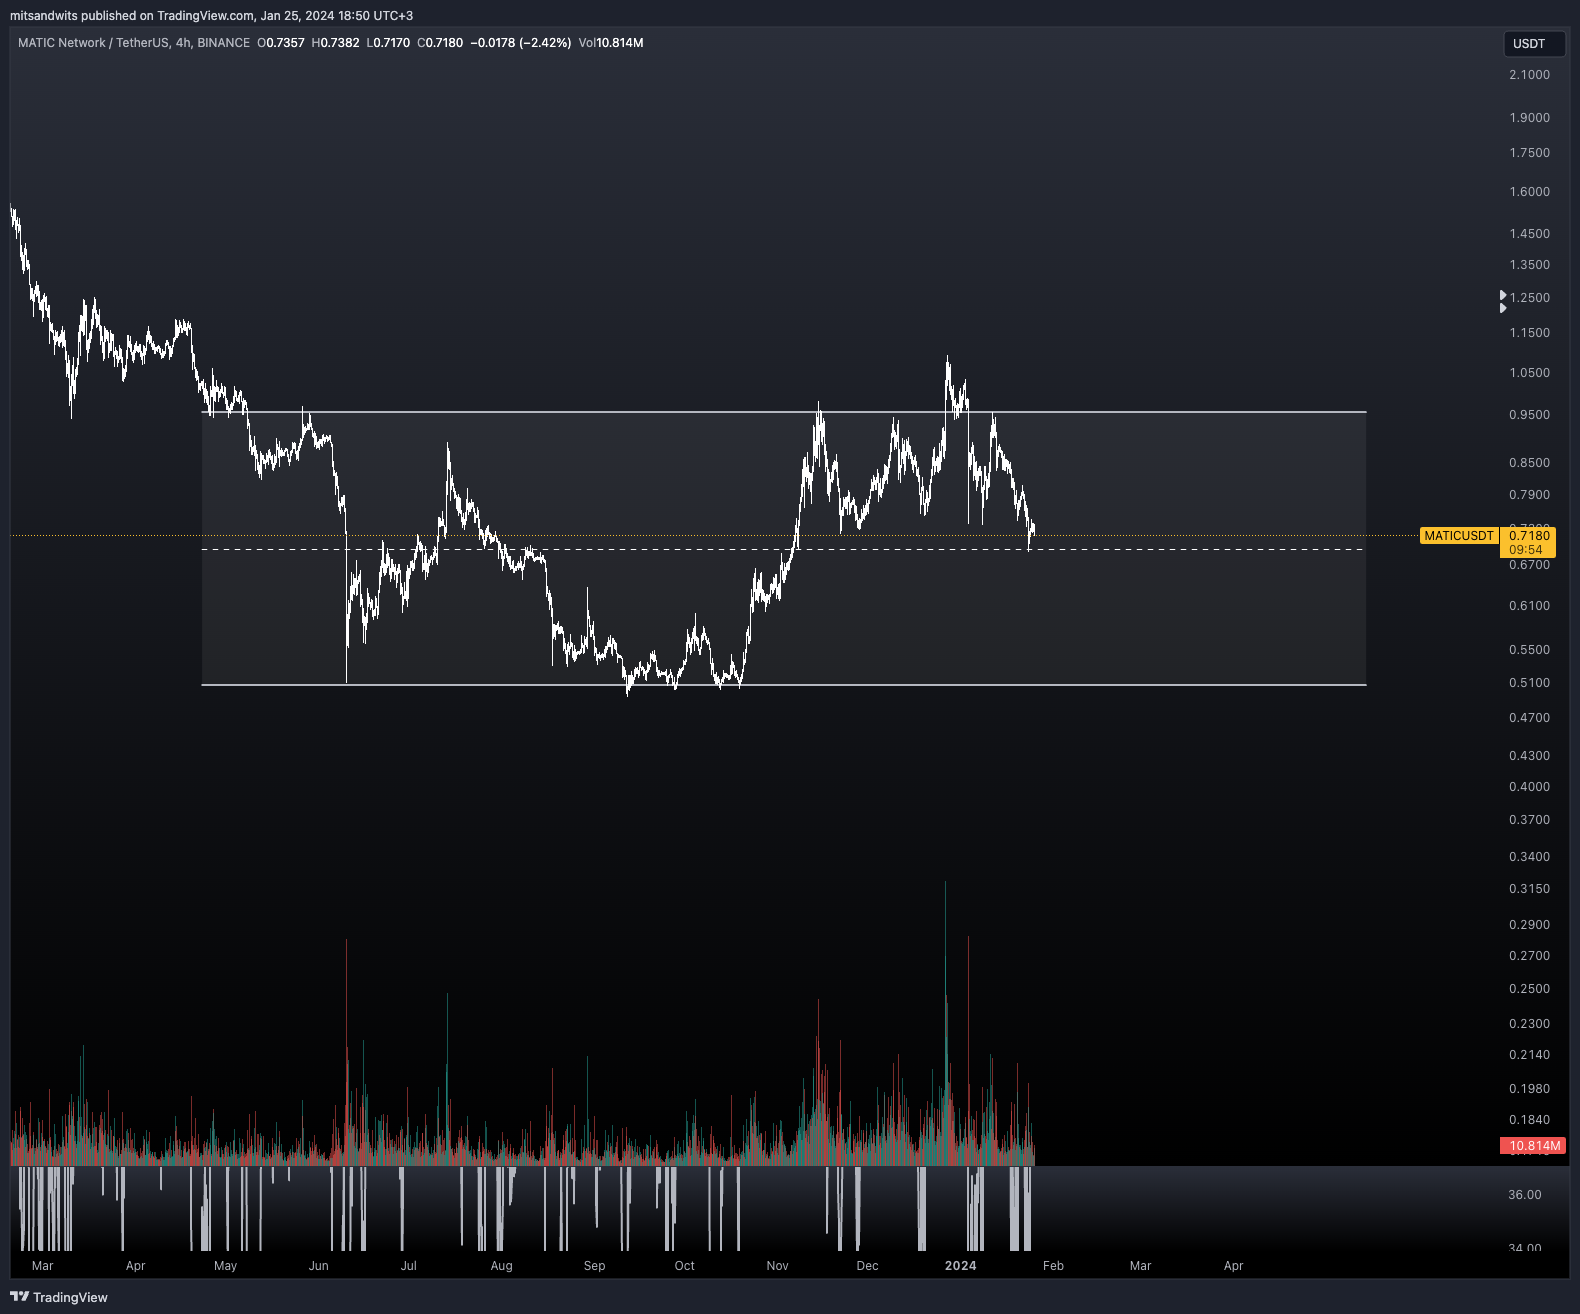Click the 36.00 indicator scale label
This screenshot has height=1314, width=1580.
coord(1524,1195)
